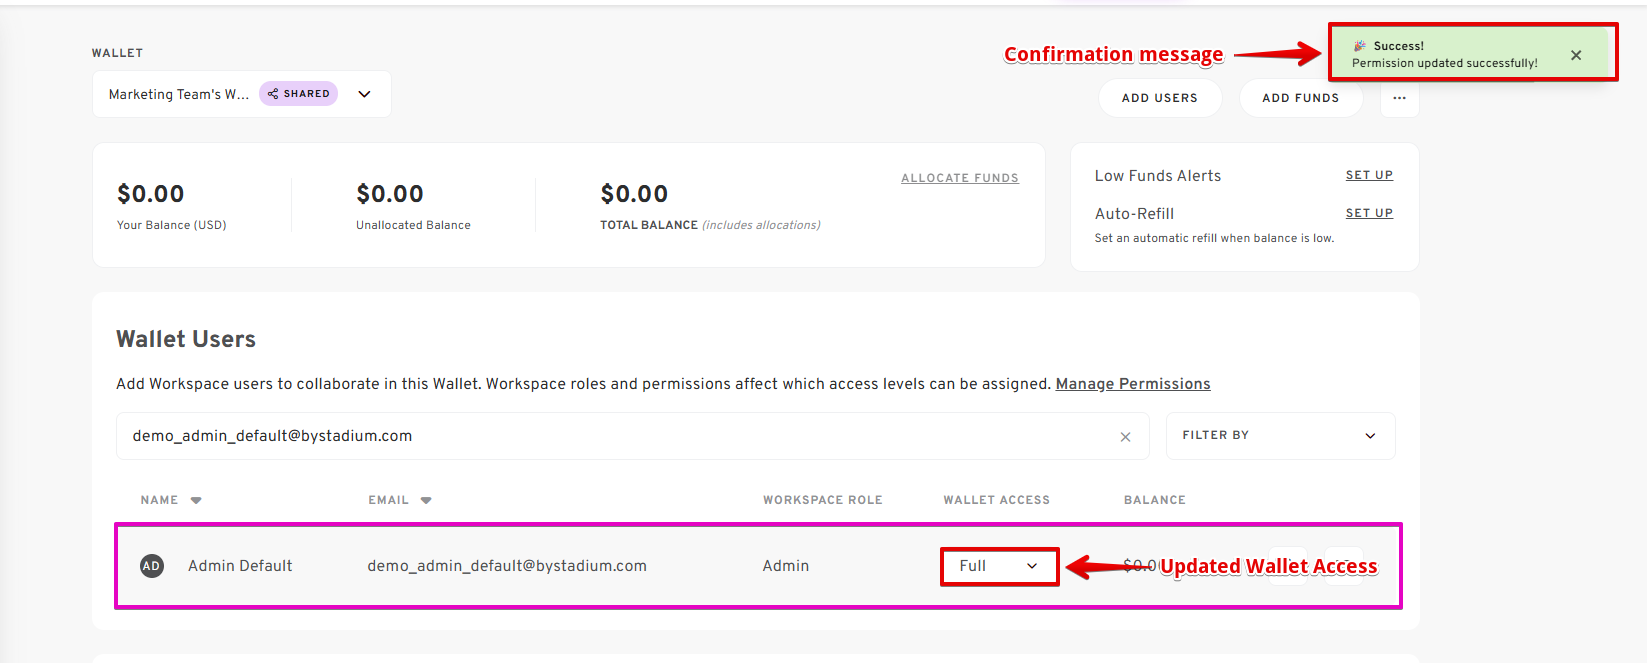Open the three-dots more options menu

(x=1399, y=98)
